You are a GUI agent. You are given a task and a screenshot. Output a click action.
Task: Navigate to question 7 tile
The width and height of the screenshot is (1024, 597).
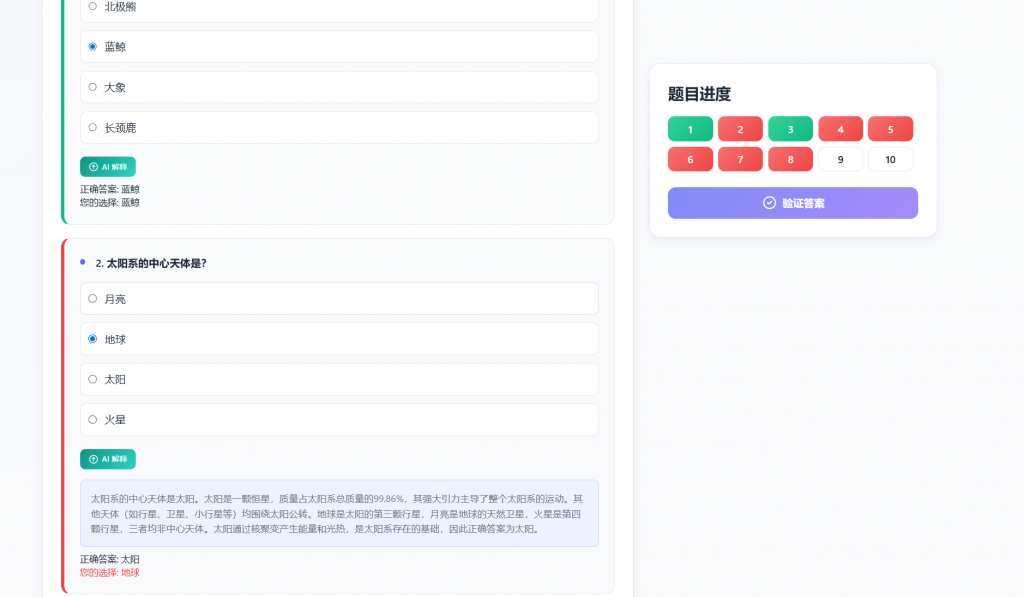click(741, 159)
